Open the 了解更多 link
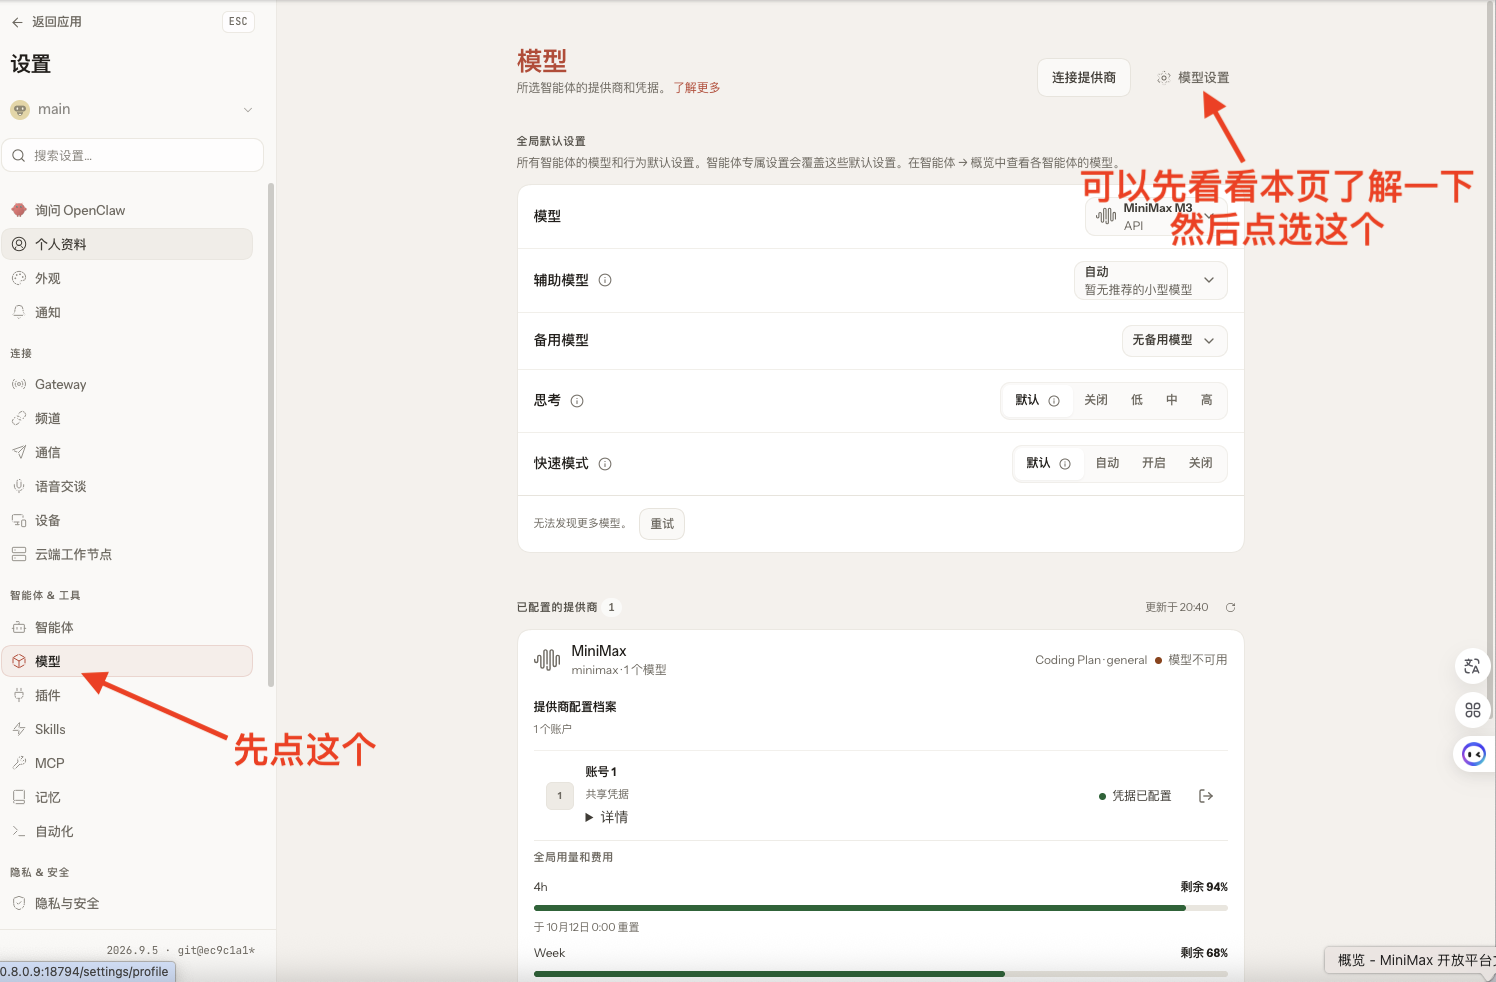The width and height of the screenshot is (1496, 982). 697,88
